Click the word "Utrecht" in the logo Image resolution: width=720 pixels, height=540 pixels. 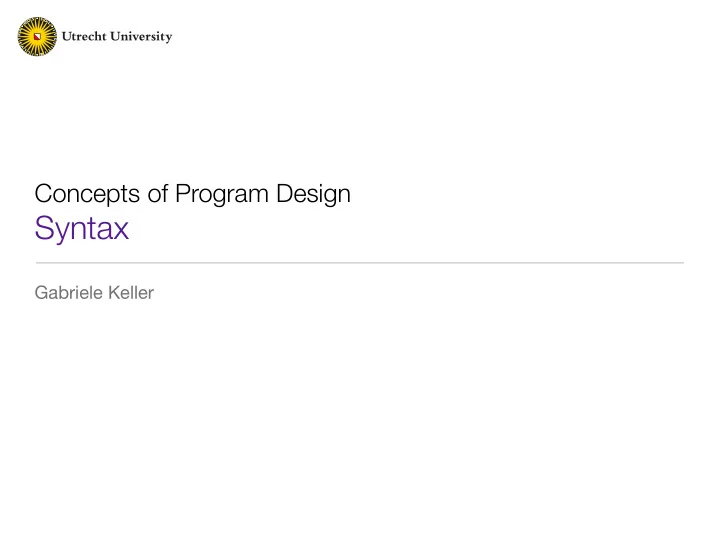(84, 36)
